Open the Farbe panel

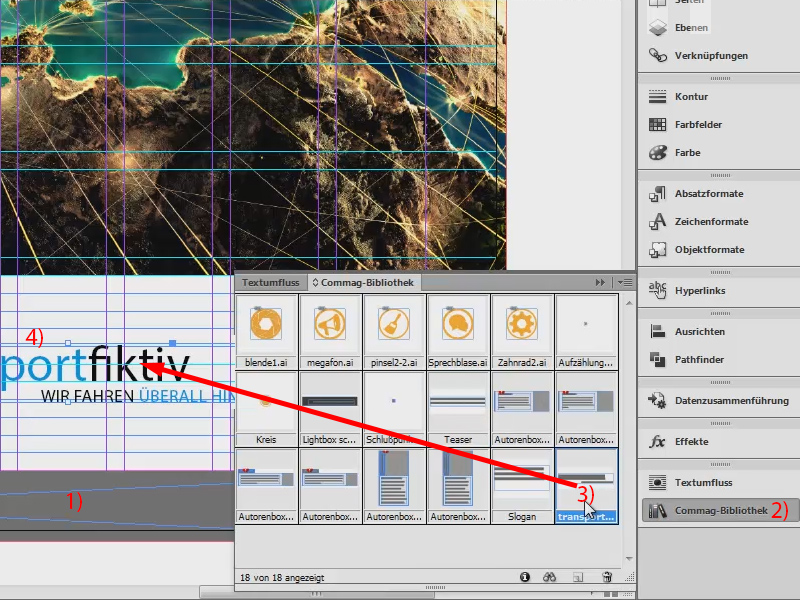(x=685, y=153)
